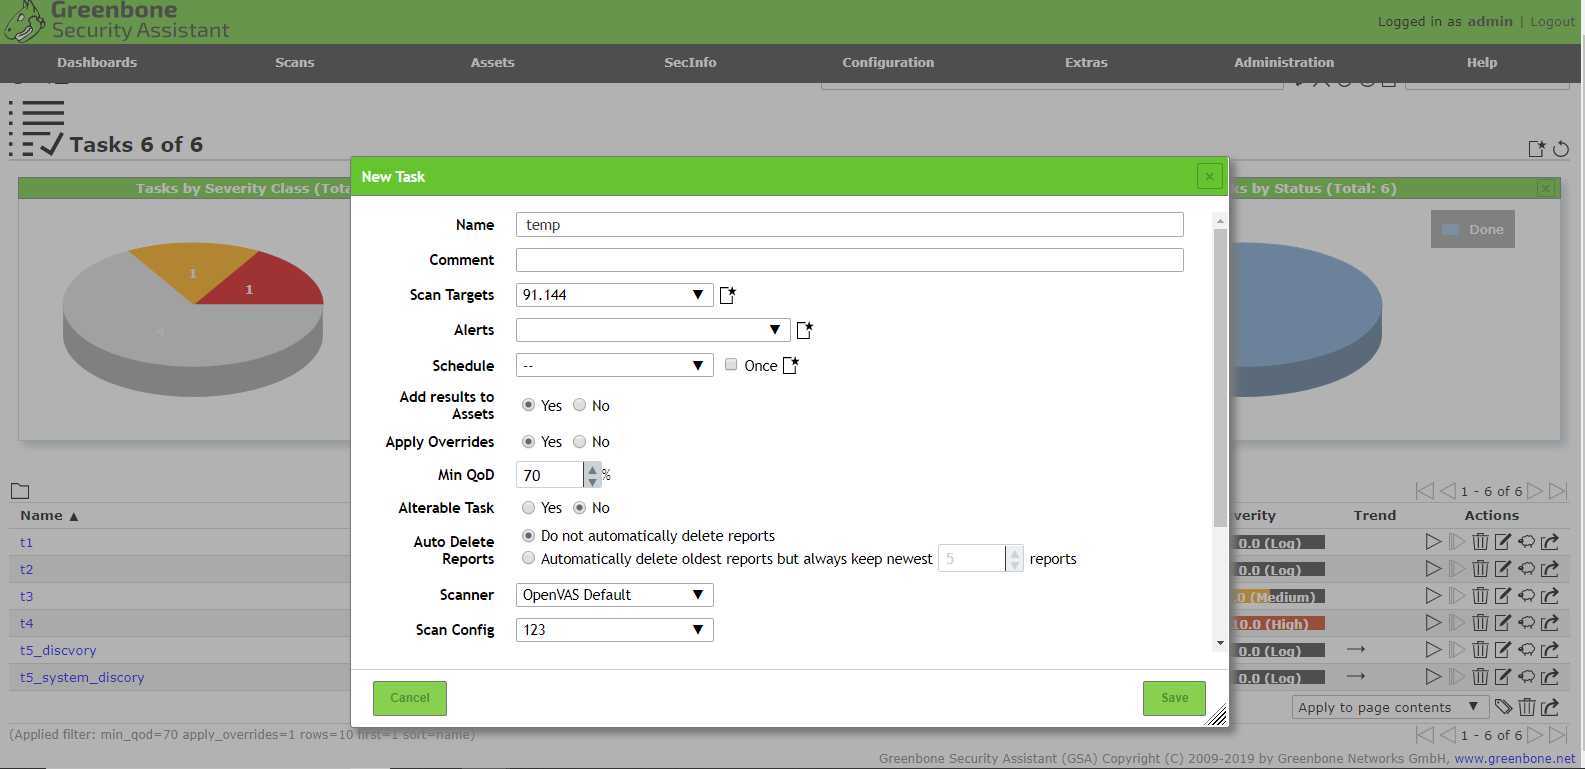Open the Scan Config dropdown showing 123
Screen dimensions: 1585x769
point(614,630)
